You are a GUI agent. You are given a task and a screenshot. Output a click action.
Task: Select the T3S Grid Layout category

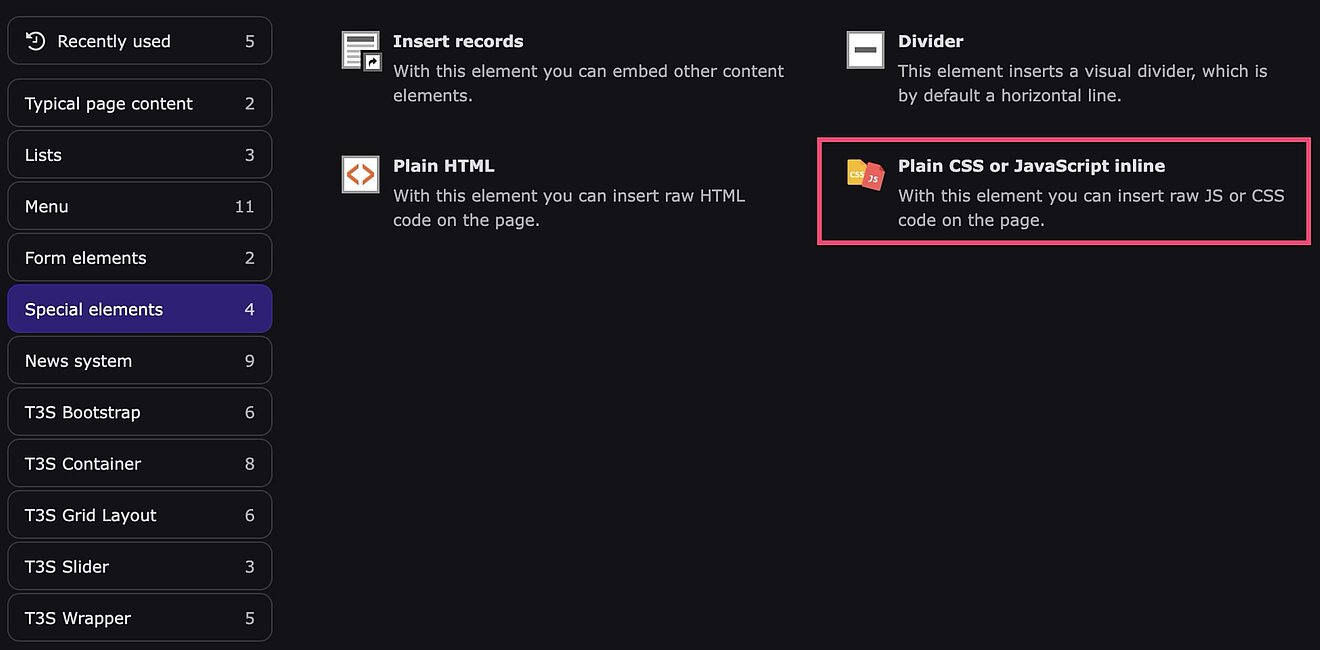click(x=139, y=516)
